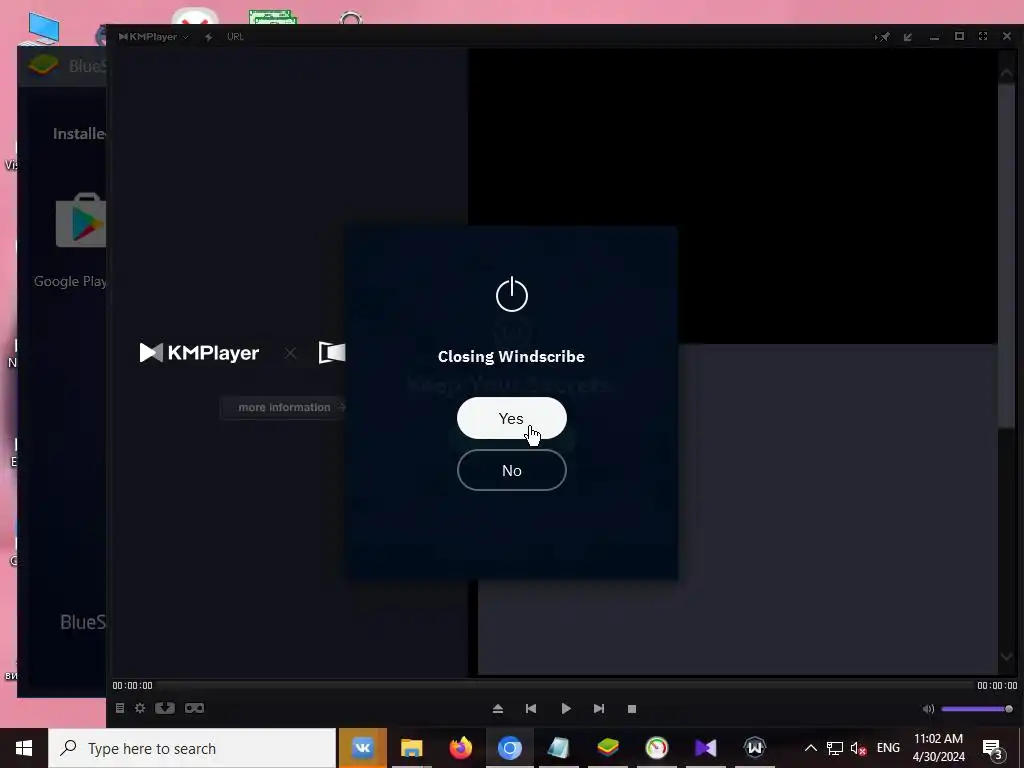Open VK app from the taskbar
This screenshot has height=768, width=1024.
(362, 748)
